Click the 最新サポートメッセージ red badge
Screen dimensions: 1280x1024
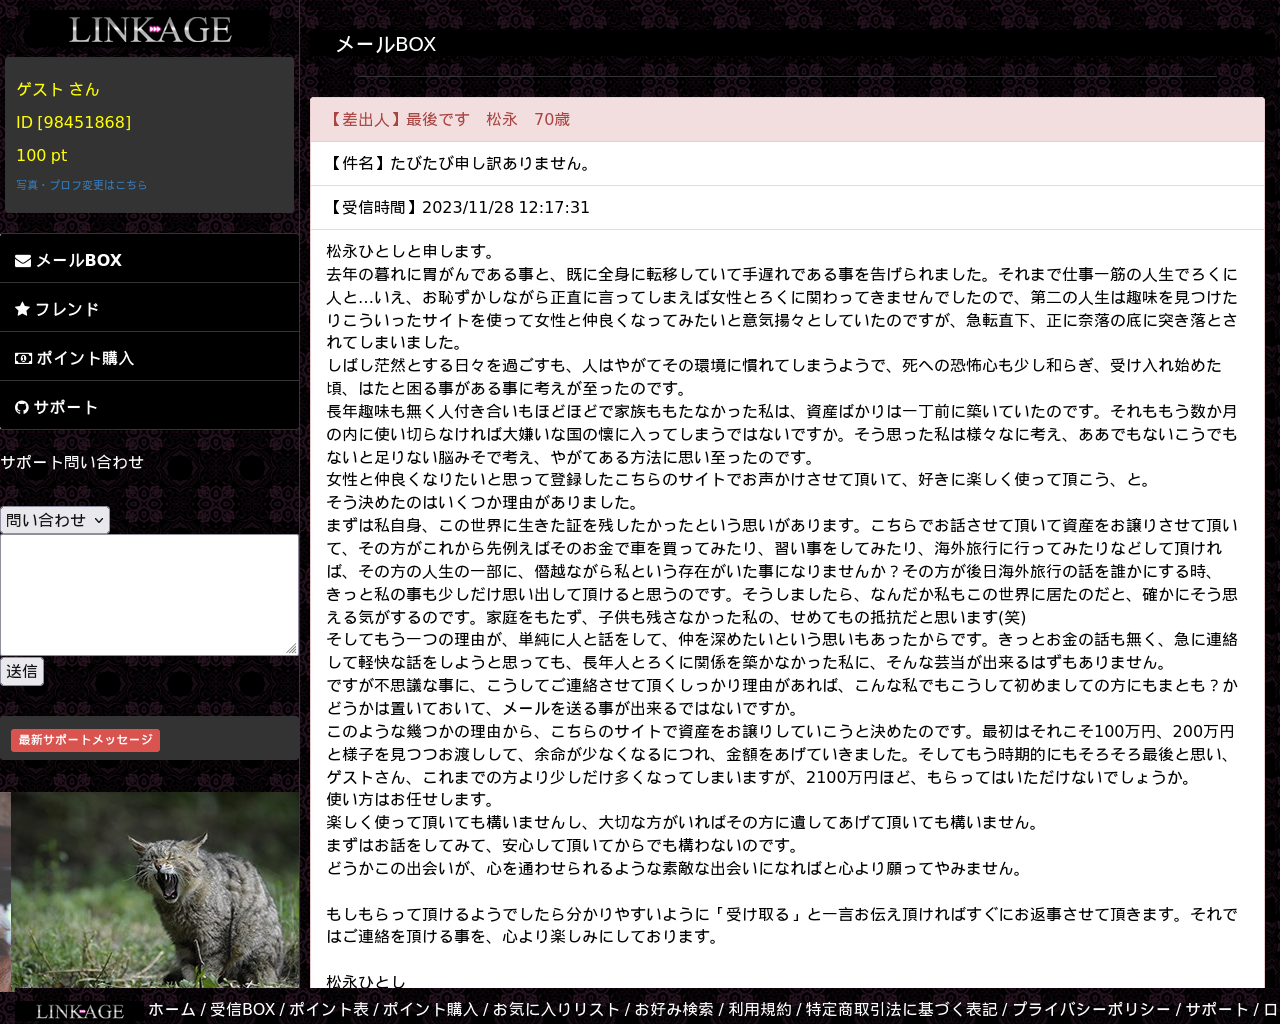[x=85, y=740]
